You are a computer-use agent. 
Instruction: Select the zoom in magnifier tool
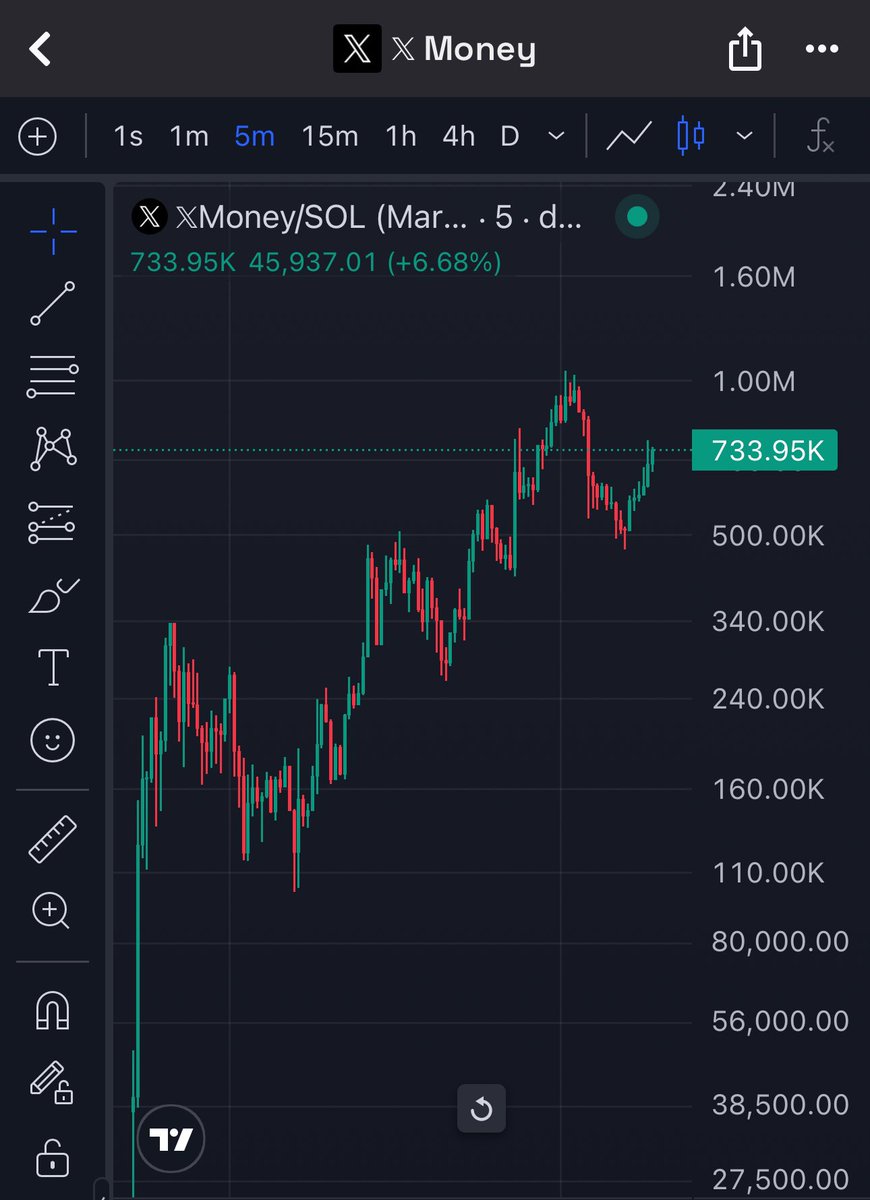pos(51,911)
